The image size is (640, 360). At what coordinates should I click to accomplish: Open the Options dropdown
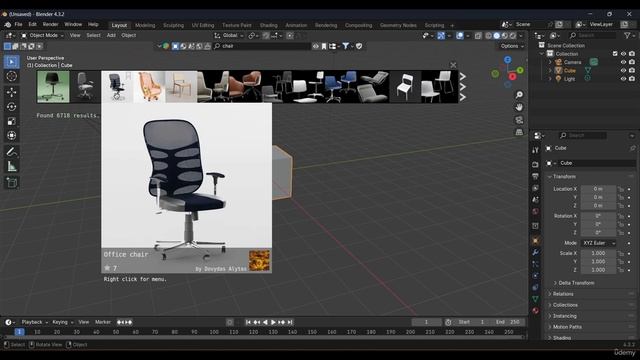(512, 46)
